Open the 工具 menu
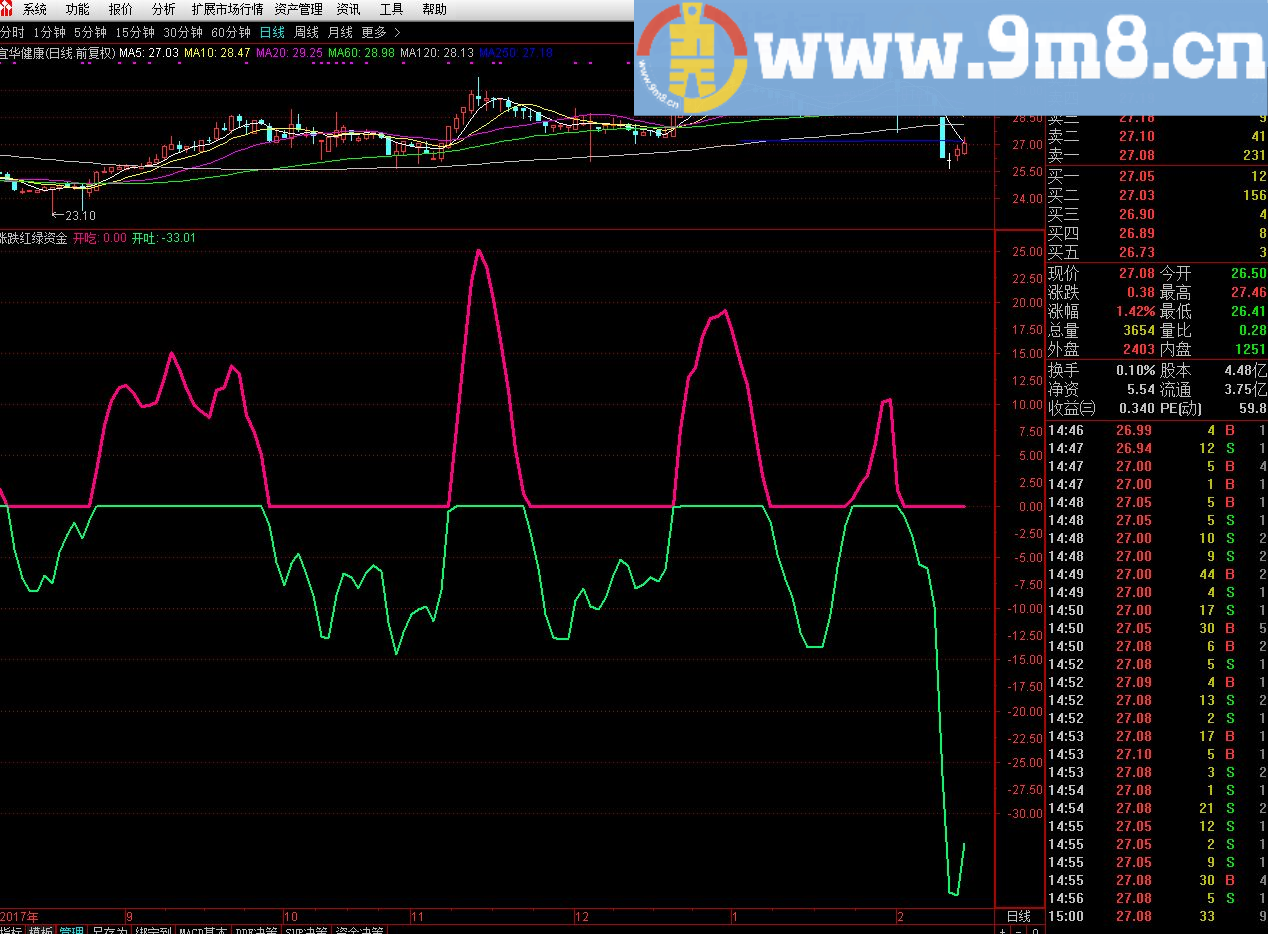Image resolution: width=1268 pixels, height=934 pixels. coord(391,9)
